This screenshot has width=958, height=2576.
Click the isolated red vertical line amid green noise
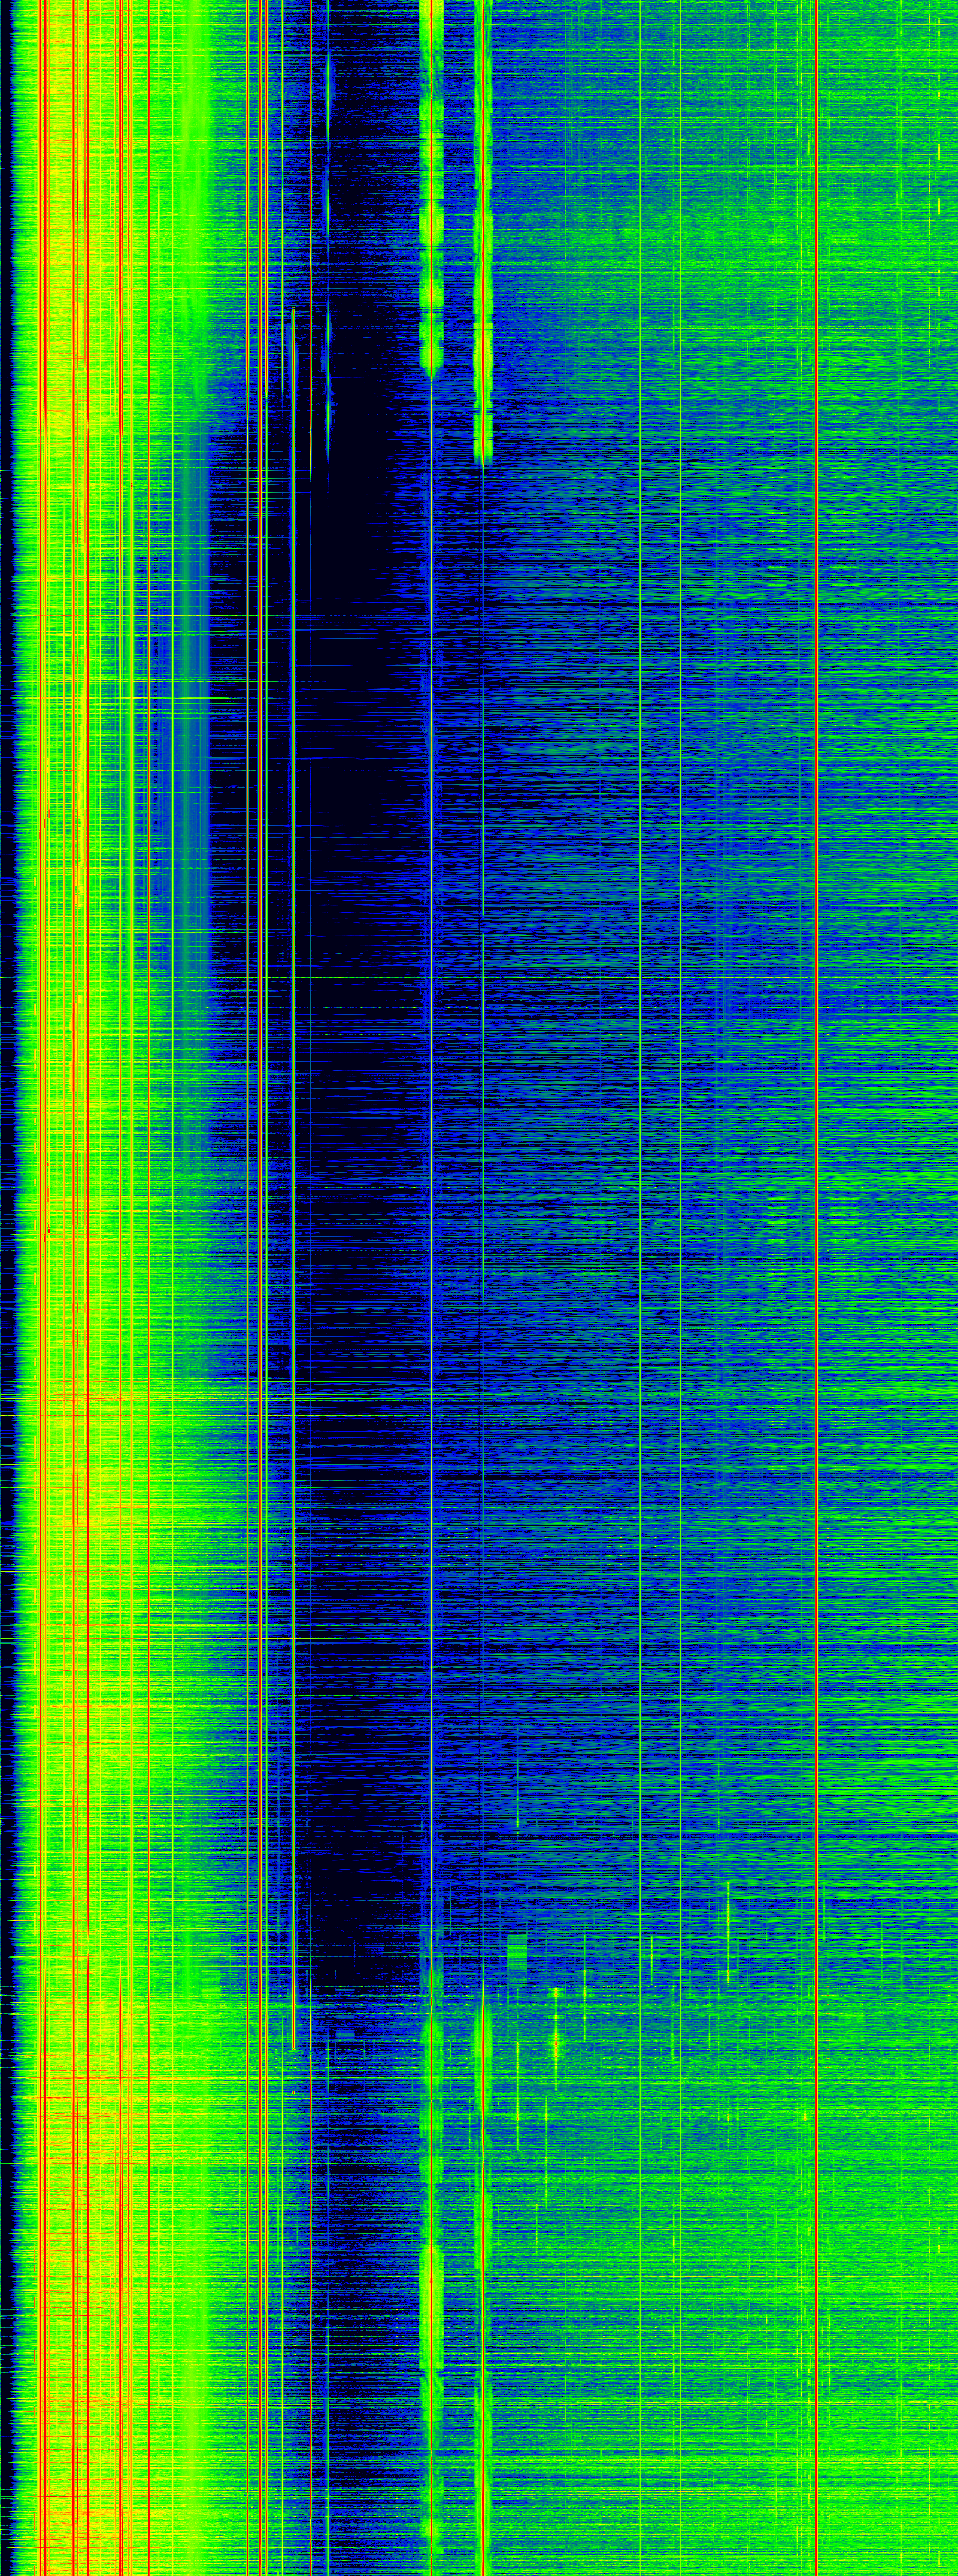(817, 1288)
